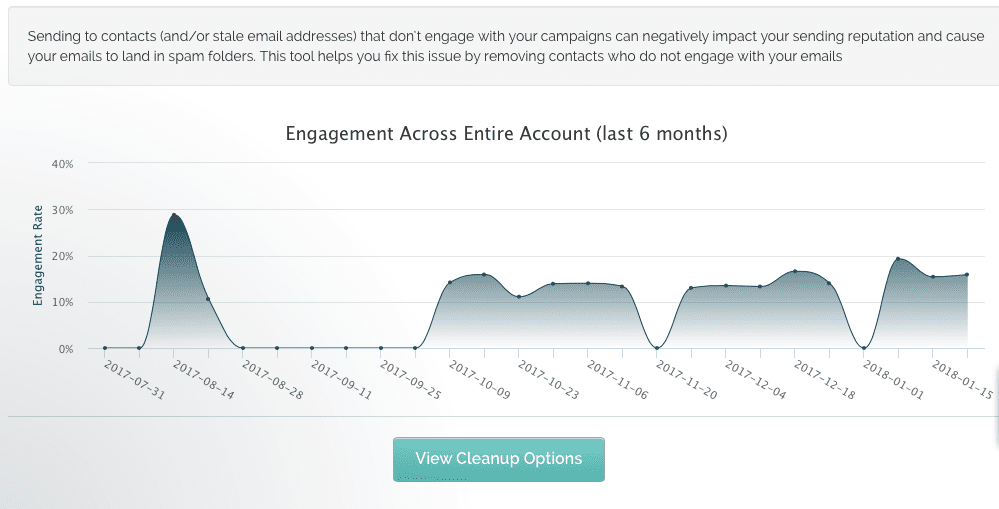Click the 2017-08-28 data point at 0%

242,348
